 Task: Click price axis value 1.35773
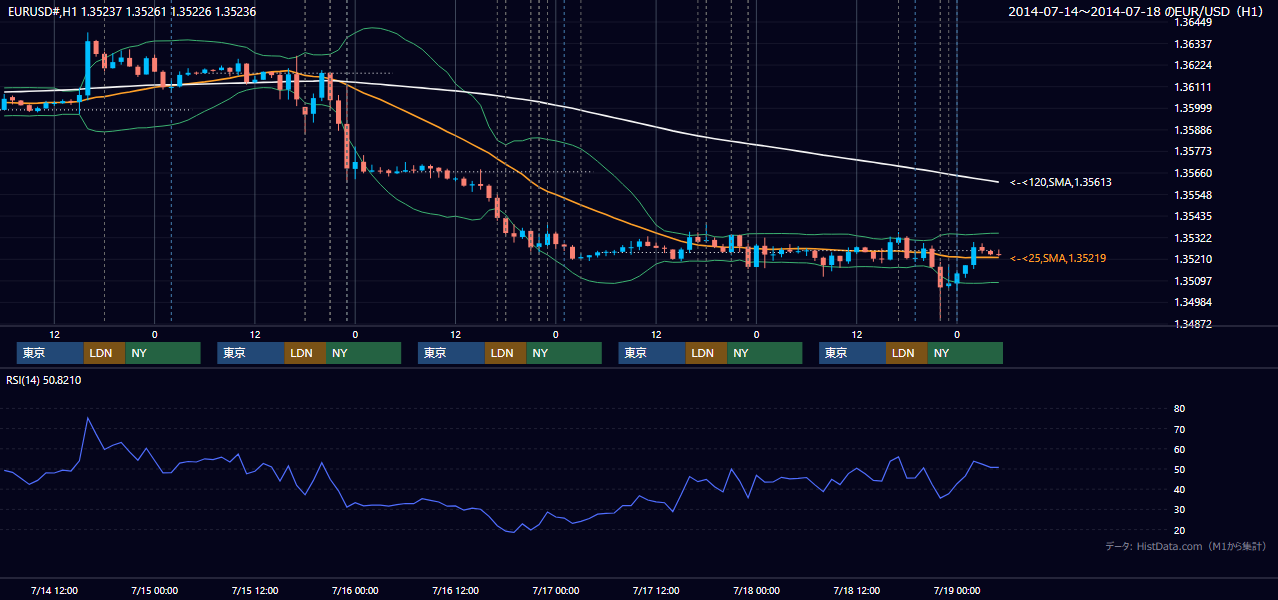(x=1193, y=151)
